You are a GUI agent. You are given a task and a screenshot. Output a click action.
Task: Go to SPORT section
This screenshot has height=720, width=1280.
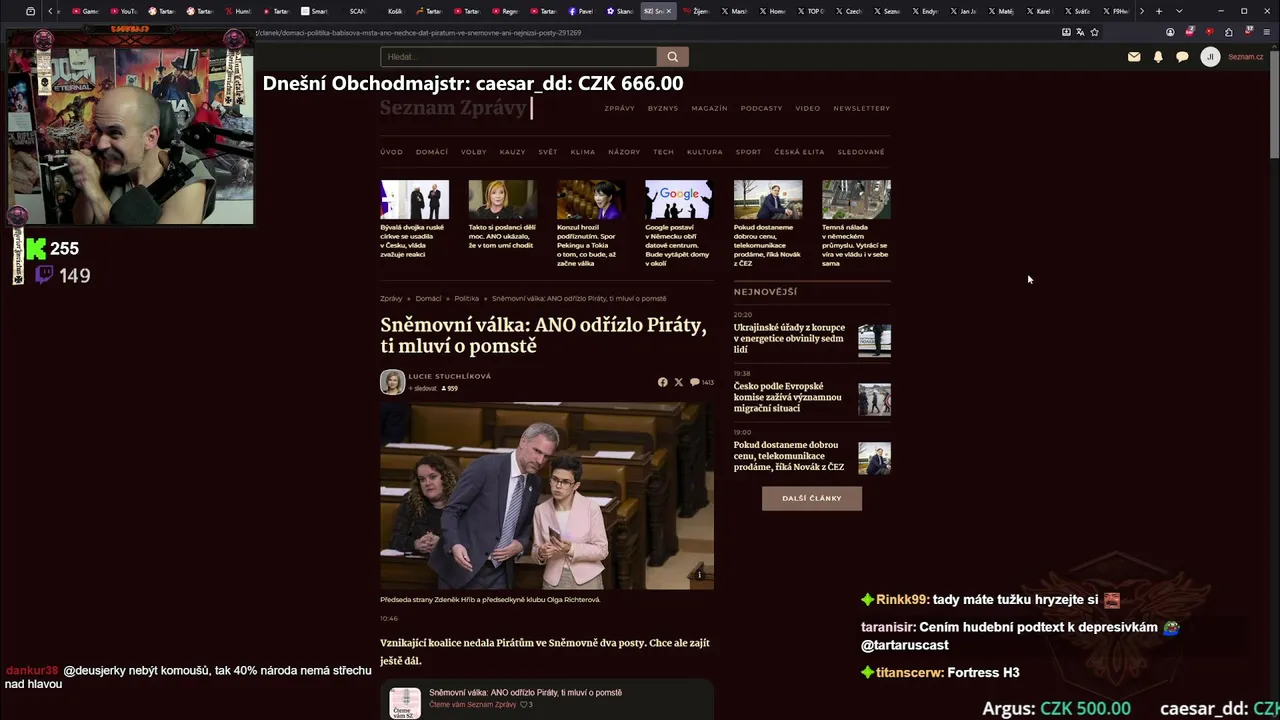748,152
